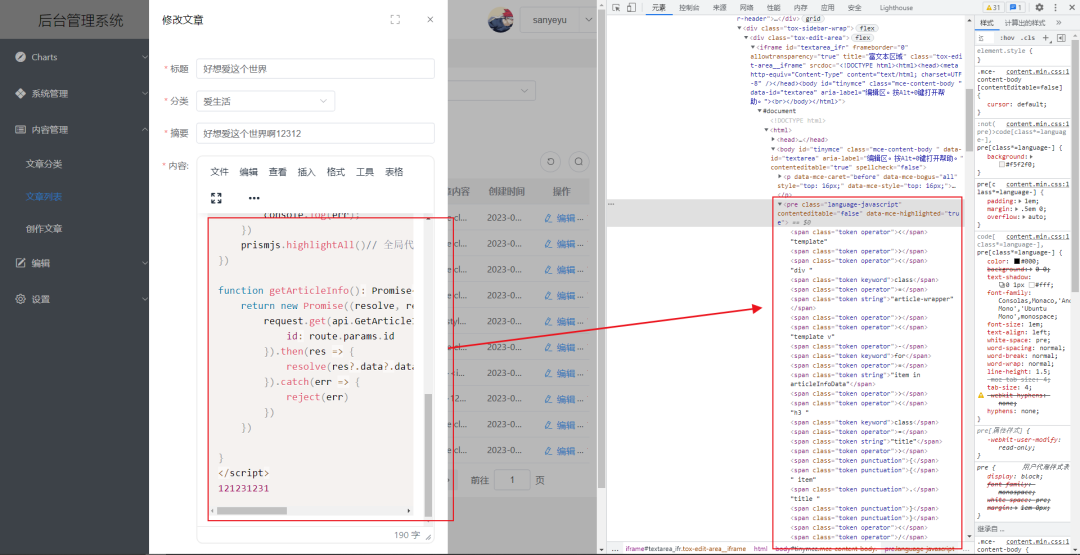
Task: Click the search icon above the table
Action: (579, 162)
